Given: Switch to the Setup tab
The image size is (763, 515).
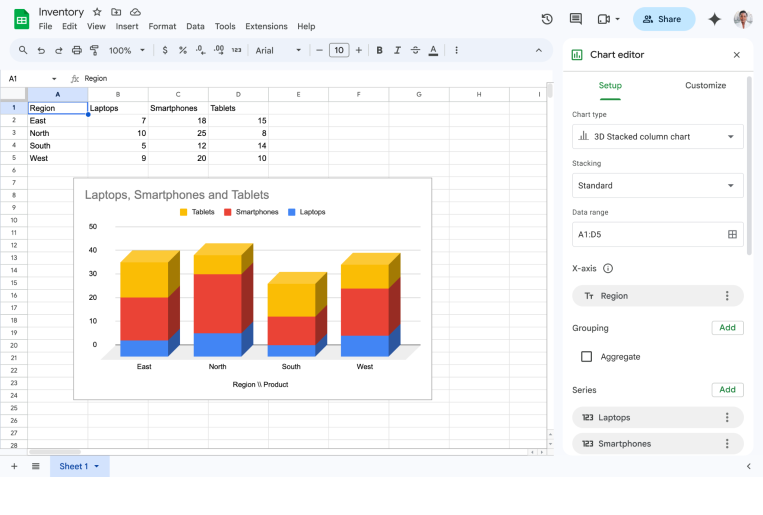Looking at the screenshot, I should (x=610, y=85).
